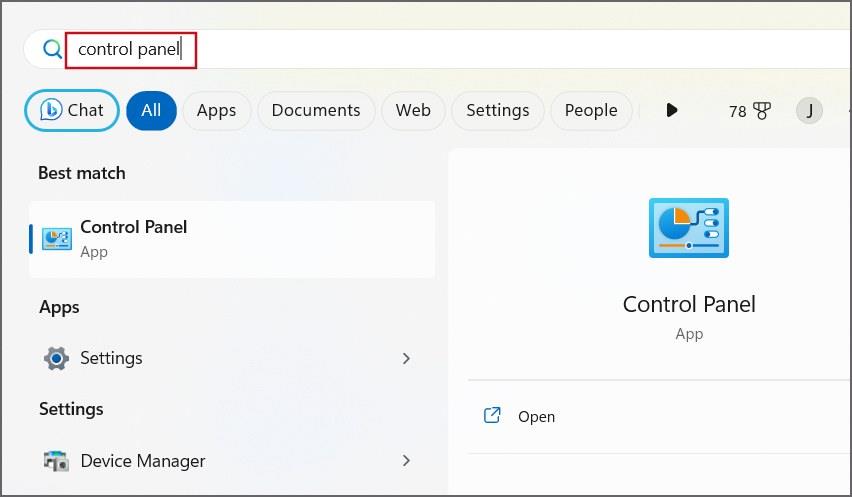Click the Control Panel title in the preview pane

pos(689,304)
